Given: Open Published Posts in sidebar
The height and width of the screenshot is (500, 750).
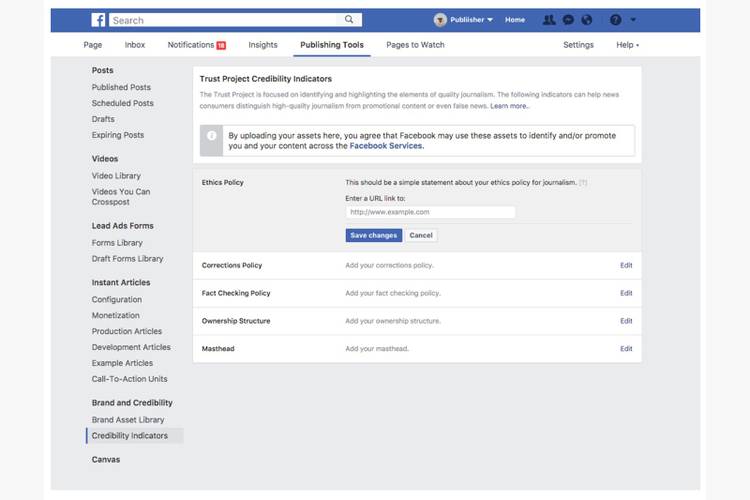Looking at the screenshot, I should tap(121, 88).
